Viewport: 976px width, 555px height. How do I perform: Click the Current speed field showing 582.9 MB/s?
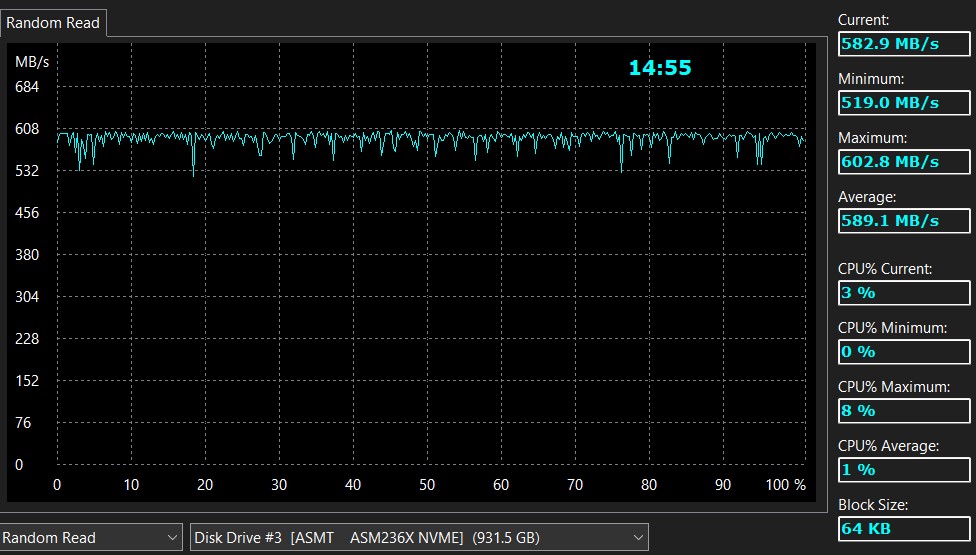point(904,44)
